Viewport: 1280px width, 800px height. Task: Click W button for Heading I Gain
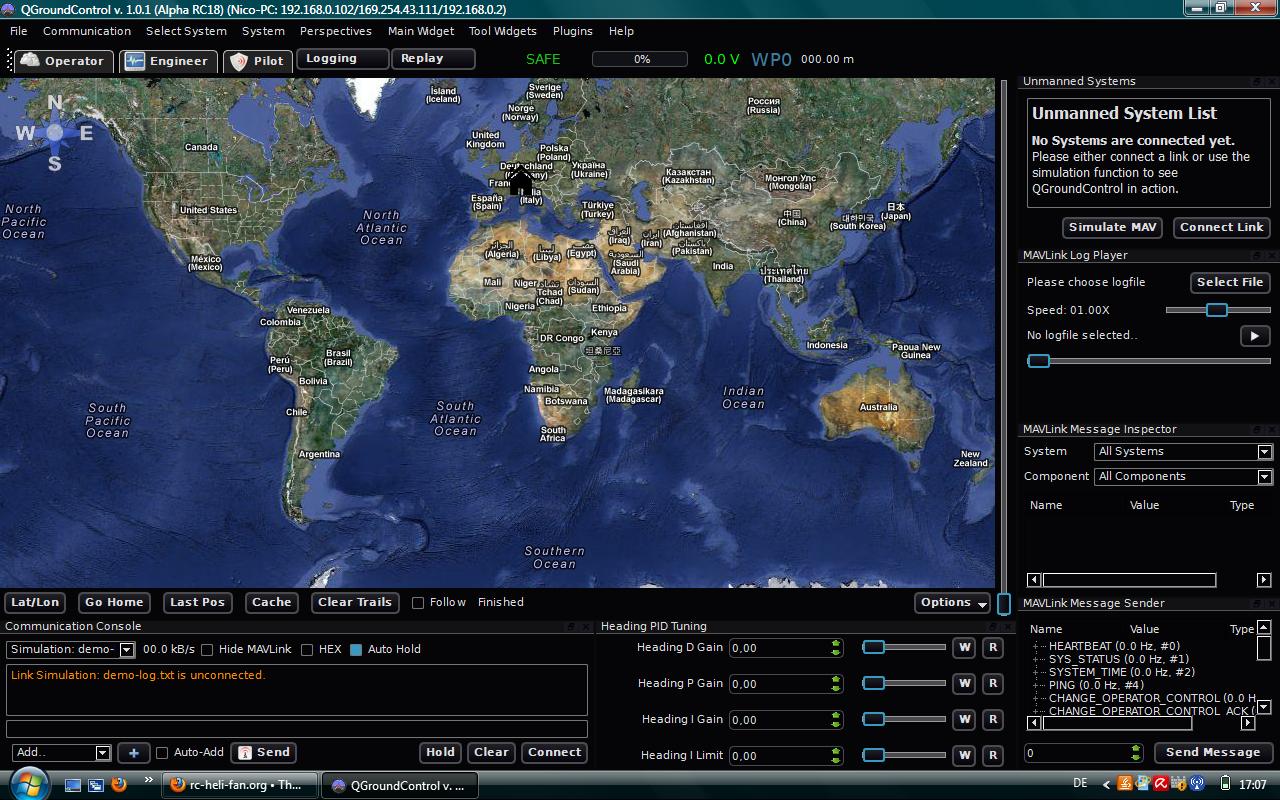tap(964, 720)
